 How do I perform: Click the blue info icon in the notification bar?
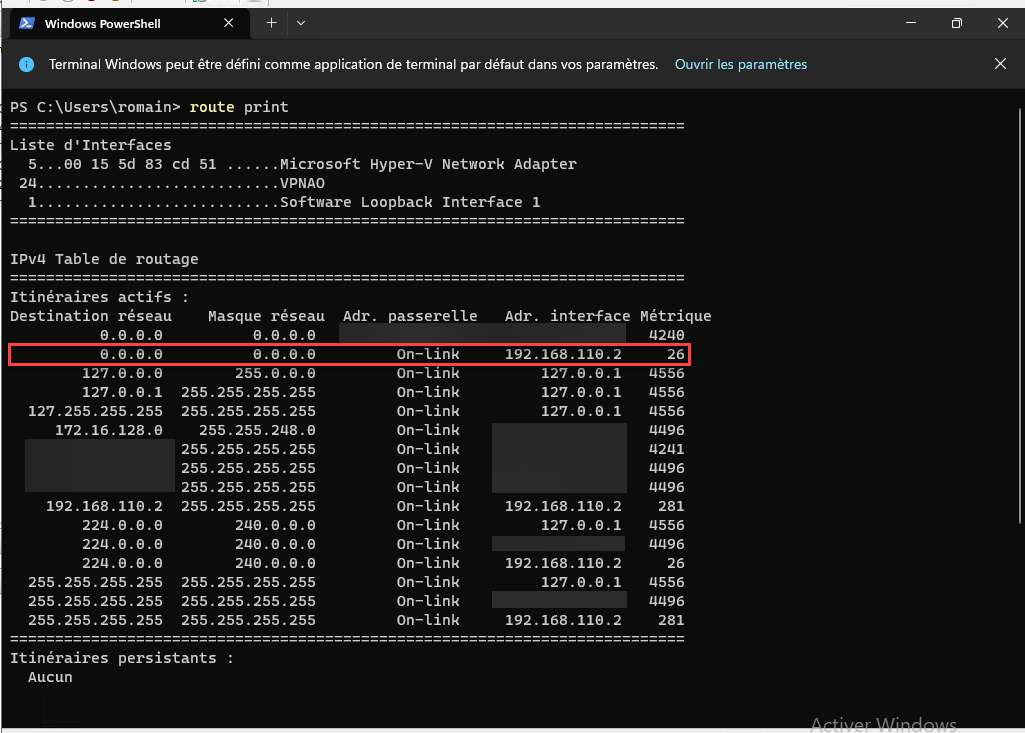[x=27, y=64]
